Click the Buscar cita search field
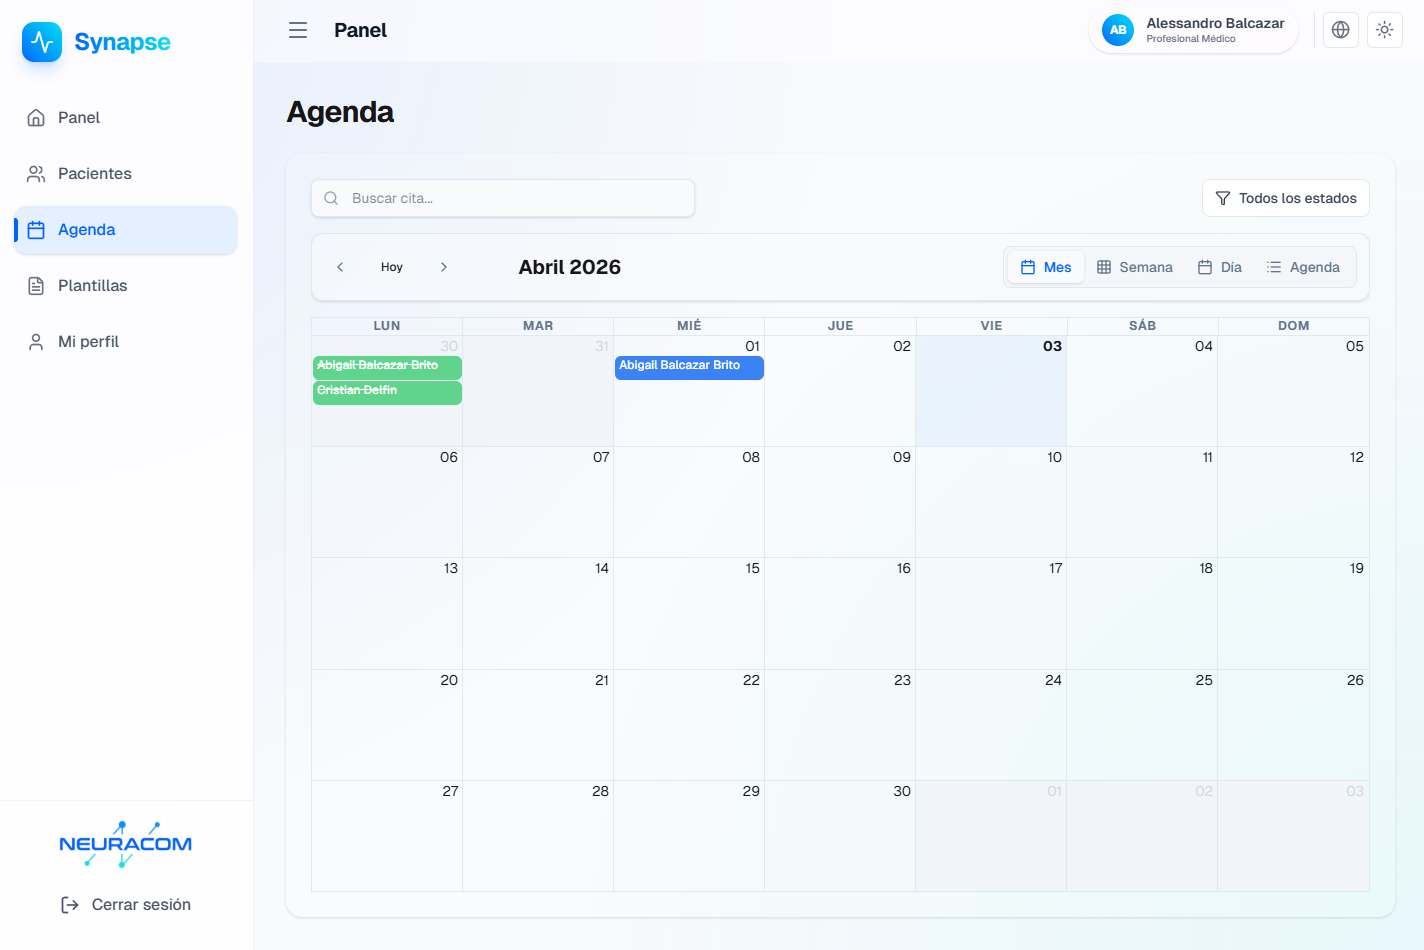This screenshot has height=950, width=1424. 503,198
